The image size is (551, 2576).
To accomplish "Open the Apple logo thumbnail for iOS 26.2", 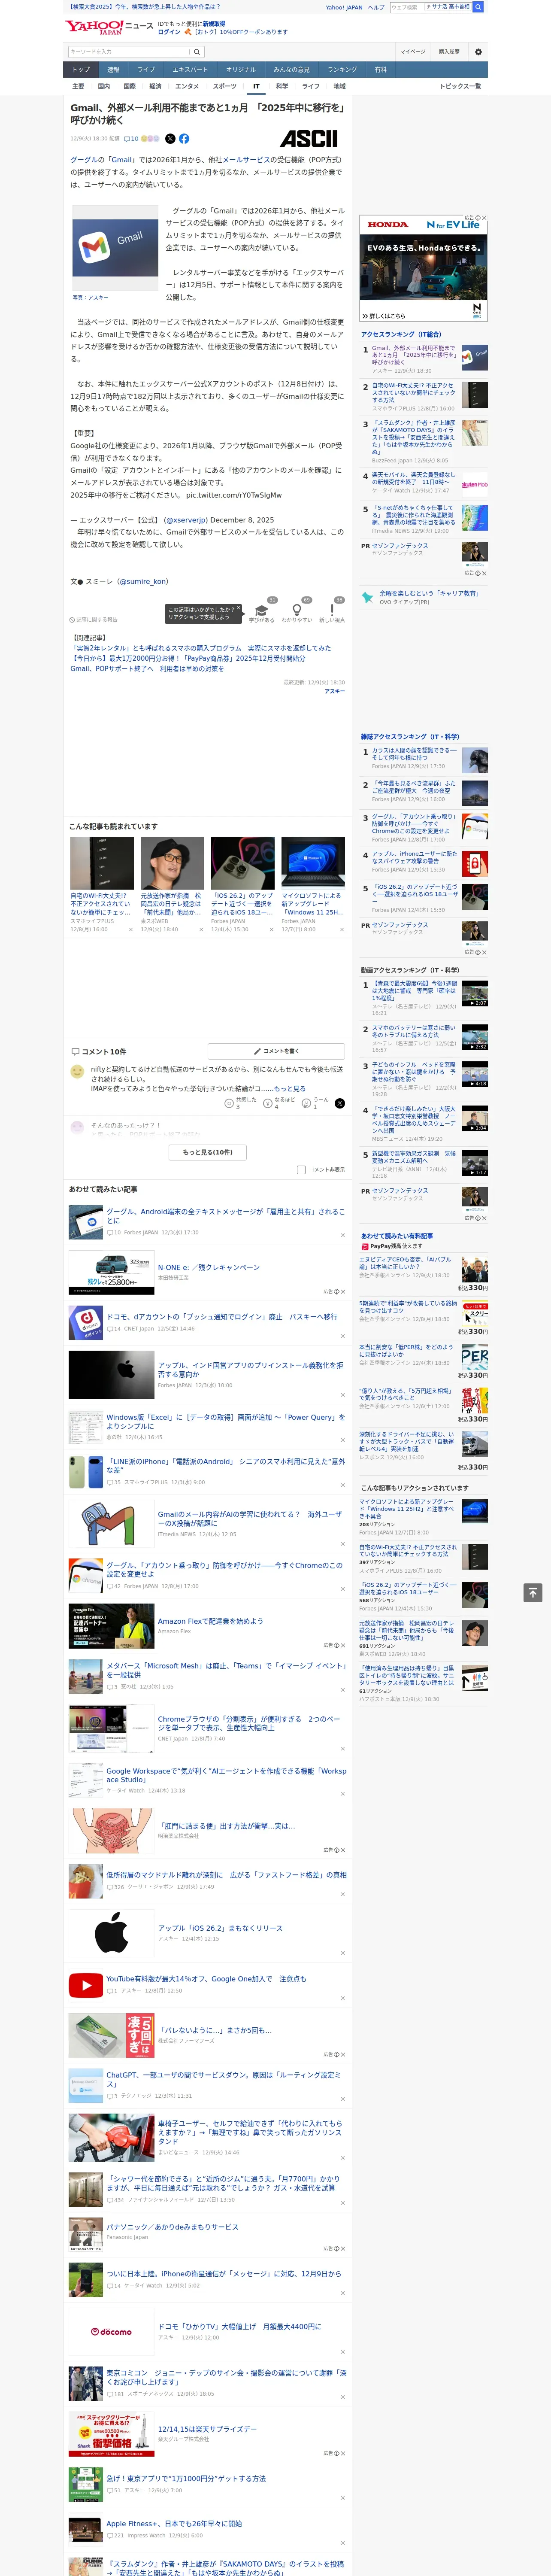I will click(111, 1932).
